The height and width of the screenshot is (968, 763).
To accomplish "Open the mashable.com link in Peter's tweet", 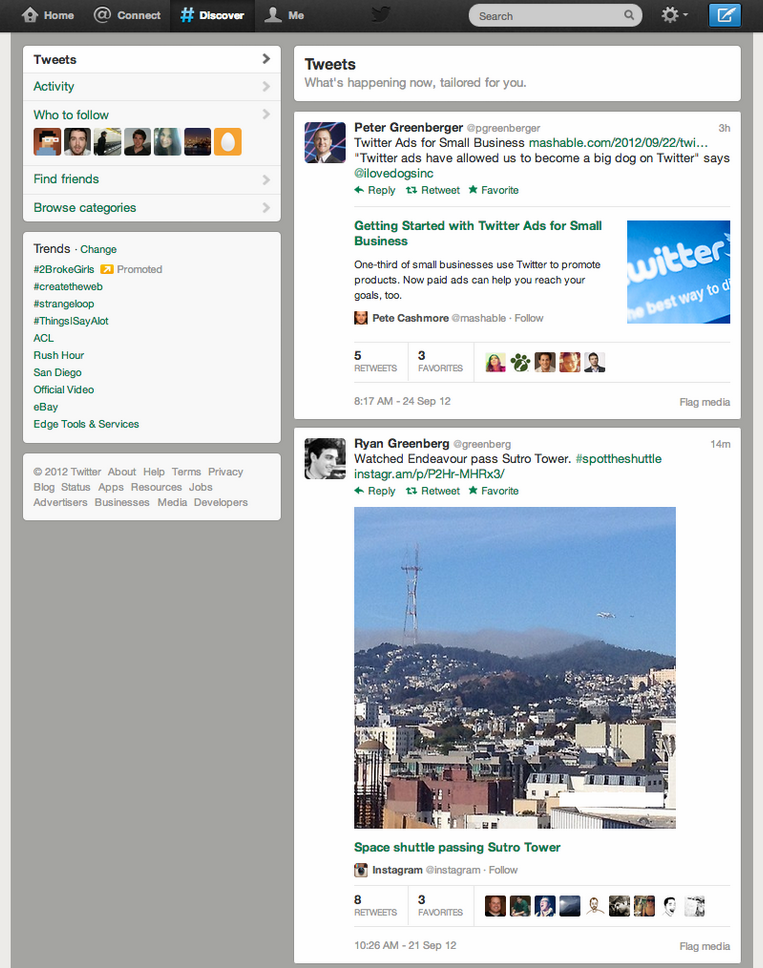I will click(619, 143).
